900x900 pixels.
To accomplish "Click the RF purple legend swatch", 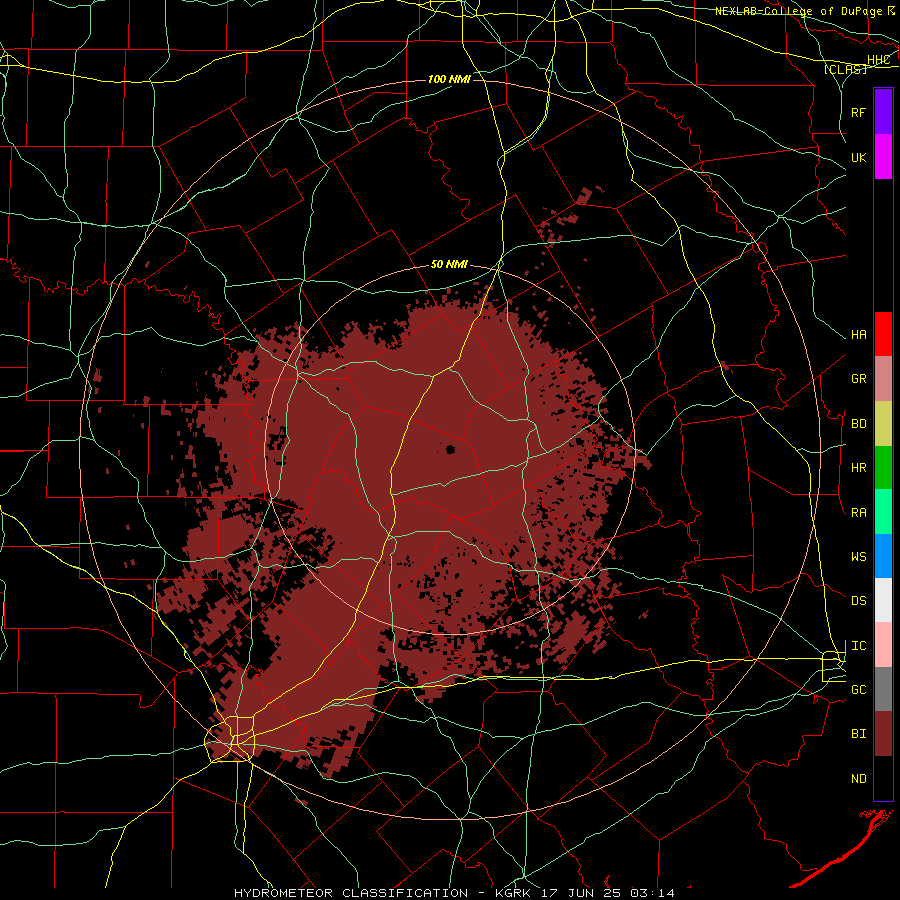I will [883, 112].
